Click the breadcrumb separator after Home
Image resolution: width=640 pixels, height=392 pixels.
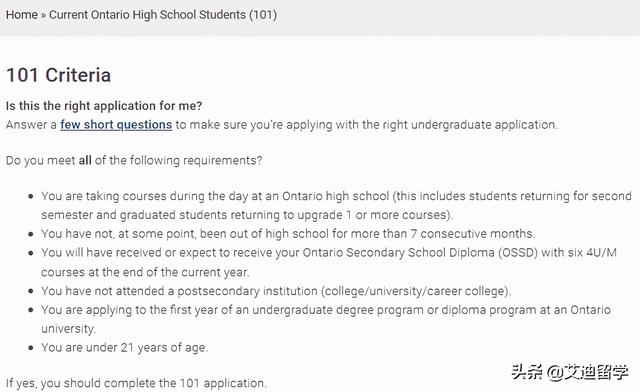coord(43,16)
